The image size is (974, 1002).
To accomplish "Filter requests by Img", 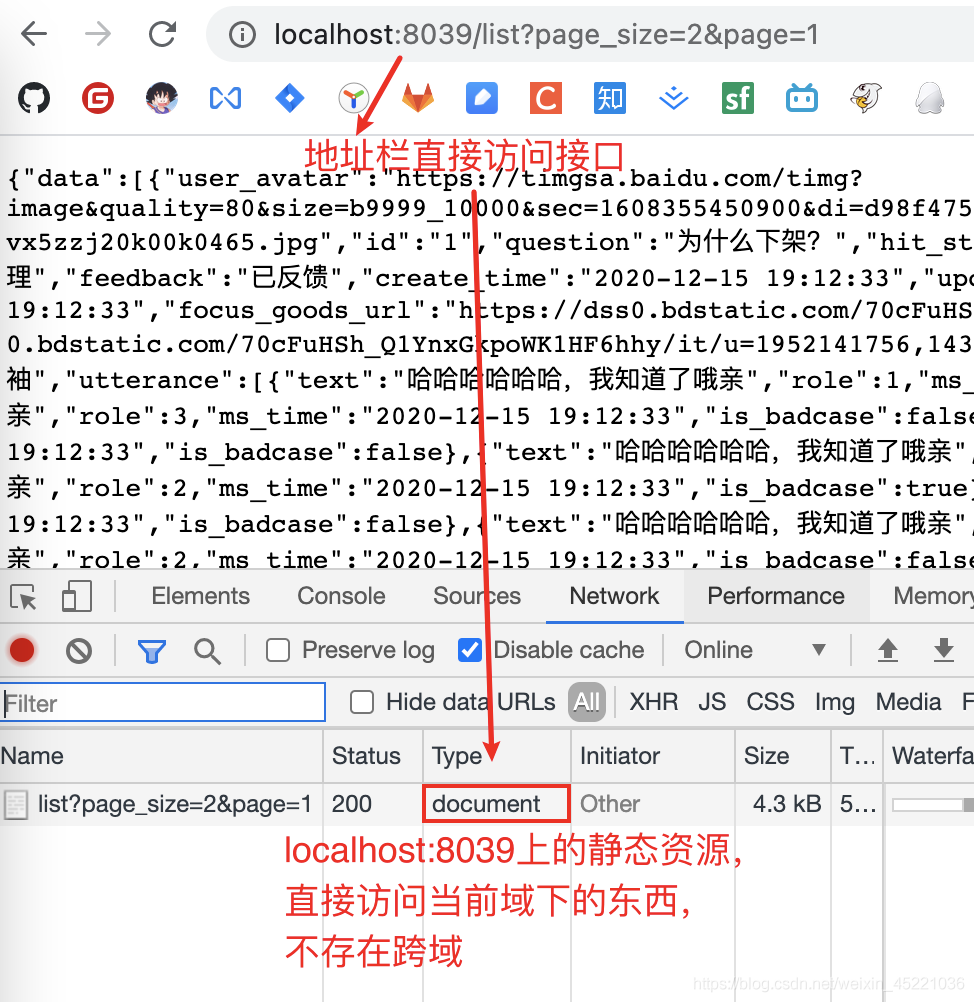I will pyautogui.click(x=835, y=703).
